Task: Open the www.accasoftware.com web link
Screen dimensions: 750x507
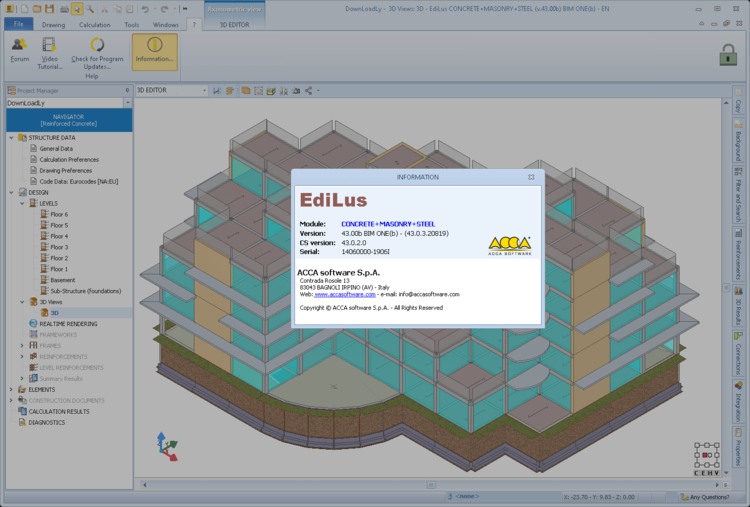Action: coord(338,295)
